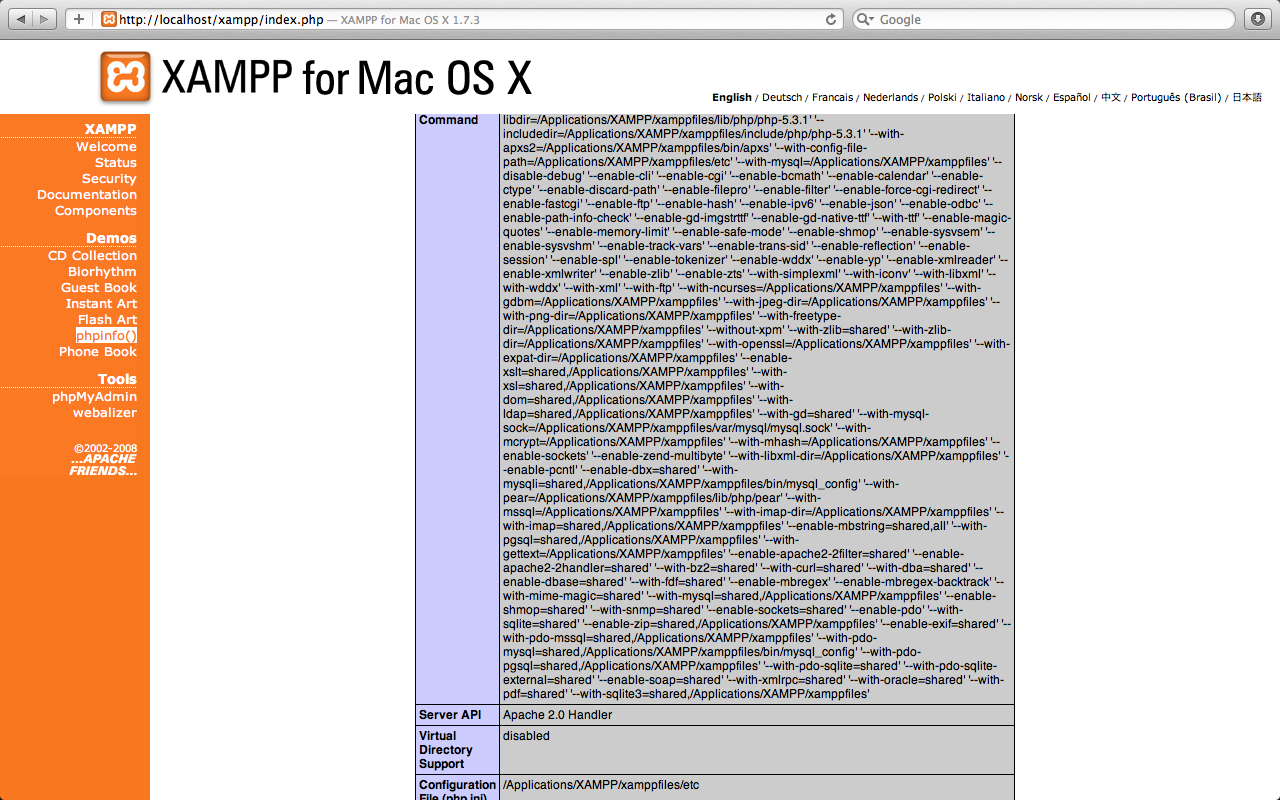Open the downloads button in toolbar
Viewport: 1280px width, 800px height.
tap(1257, 19)
